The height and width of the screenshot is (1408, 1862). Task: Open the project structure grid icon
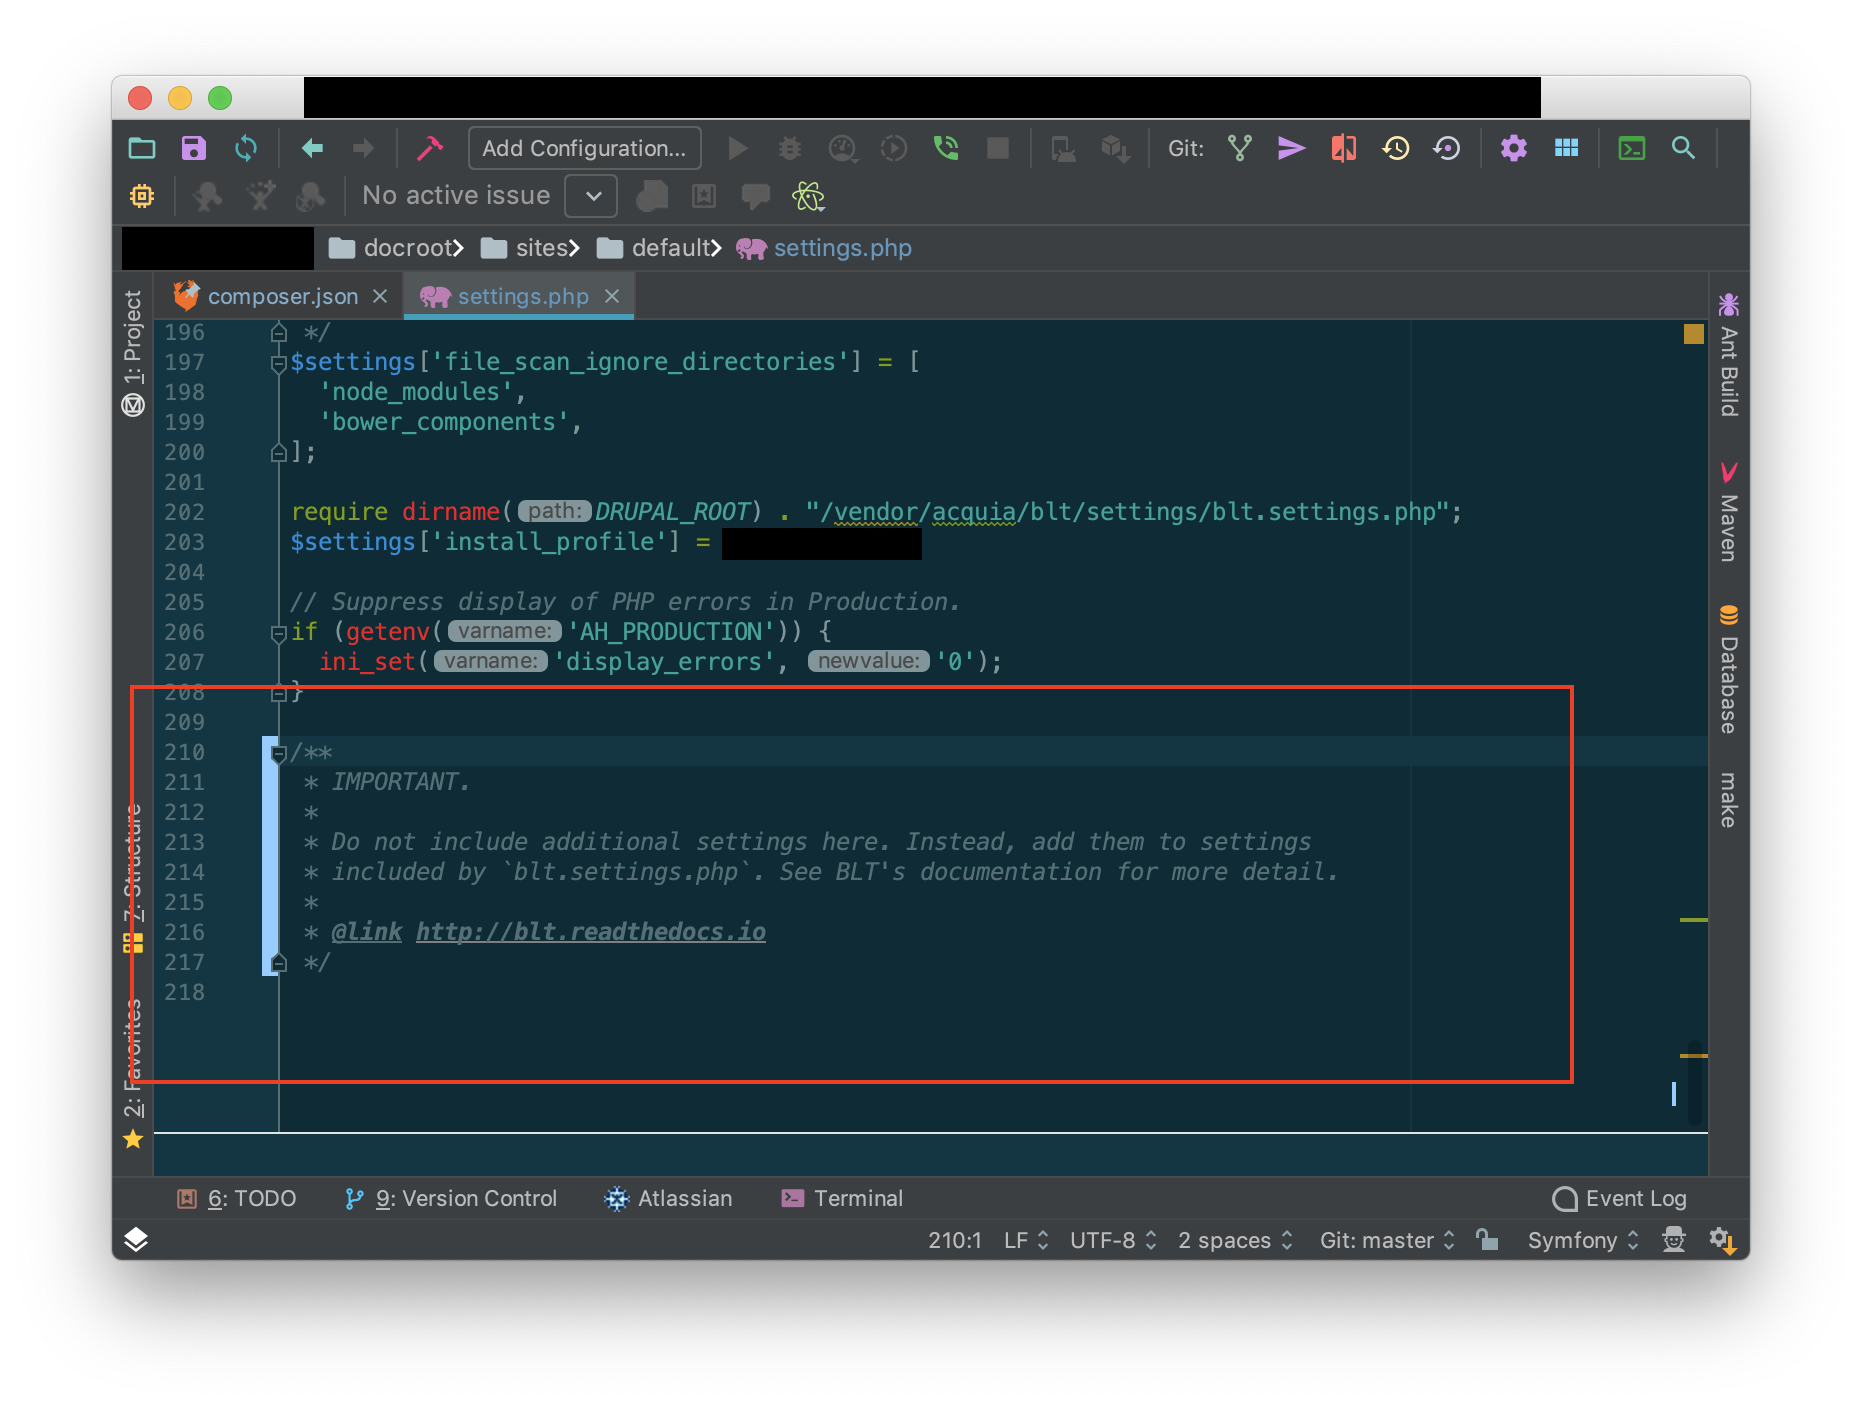[x=1566, y=149]
